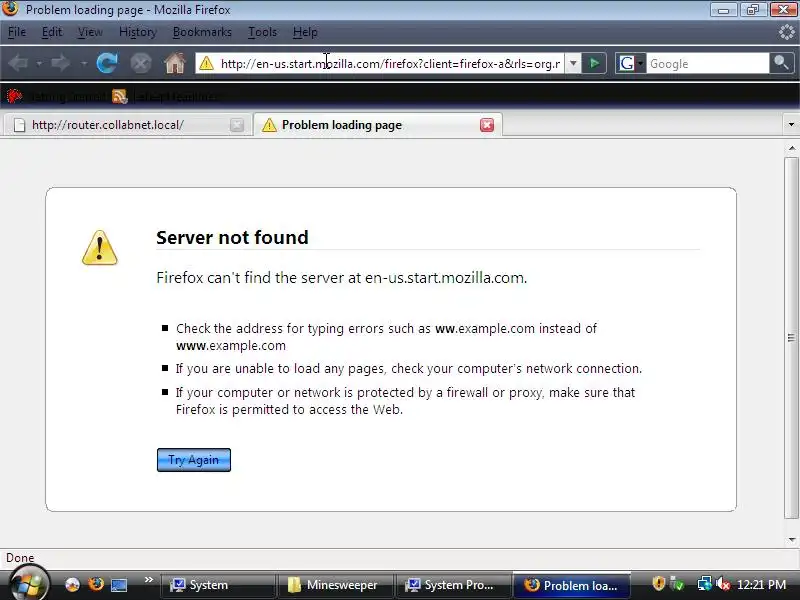Screen dimensions: 800x600
Task: Switch to the Minesweeper taskbar button
Action: 335,585
